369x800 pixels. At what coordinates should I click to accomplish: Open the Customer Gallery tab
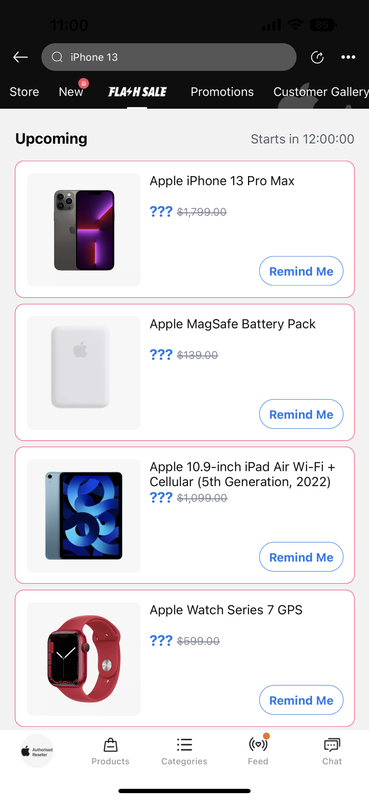[x=321, y=92]
